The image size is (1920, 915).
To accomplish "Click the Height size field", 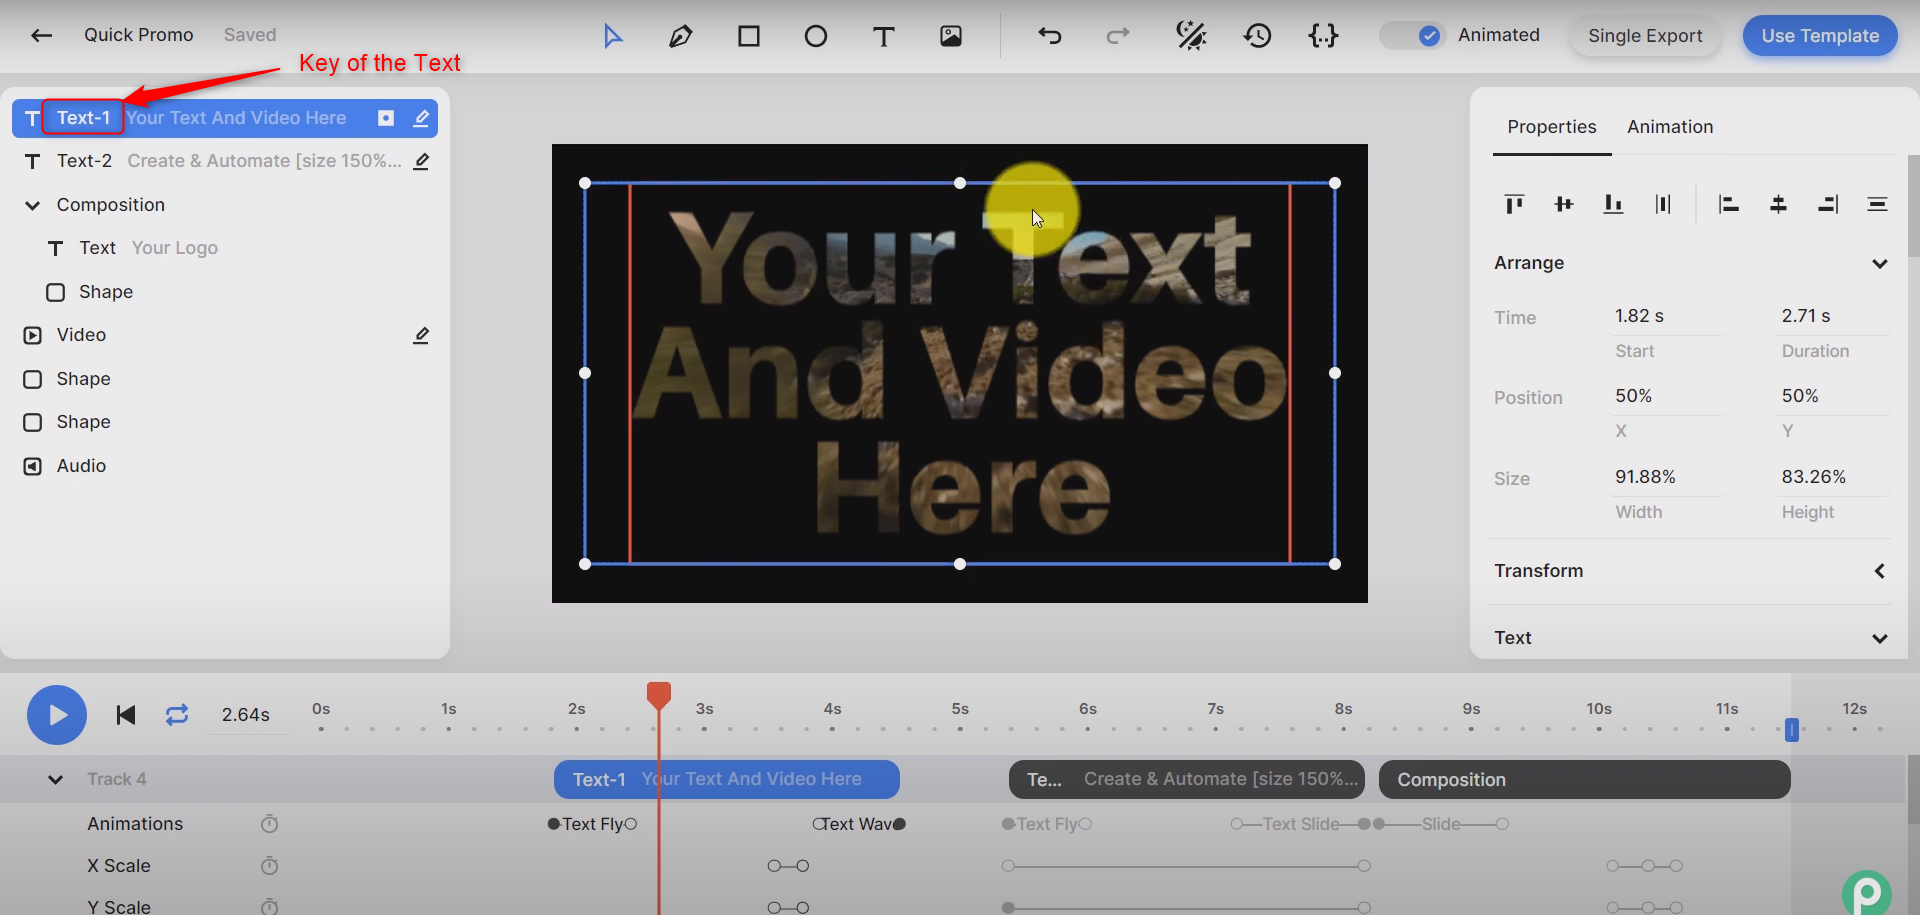I will [1834, 477].
